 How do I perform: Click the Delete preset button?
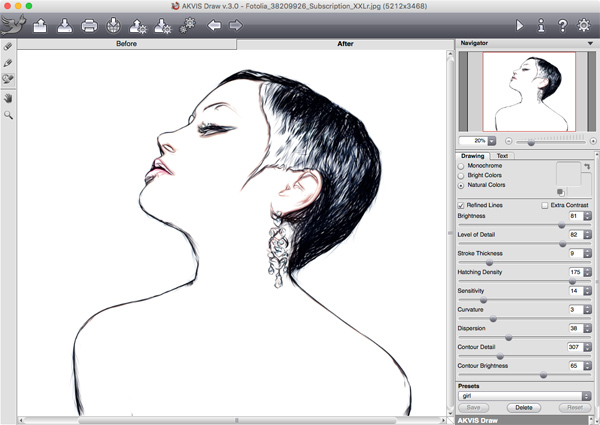523,408
